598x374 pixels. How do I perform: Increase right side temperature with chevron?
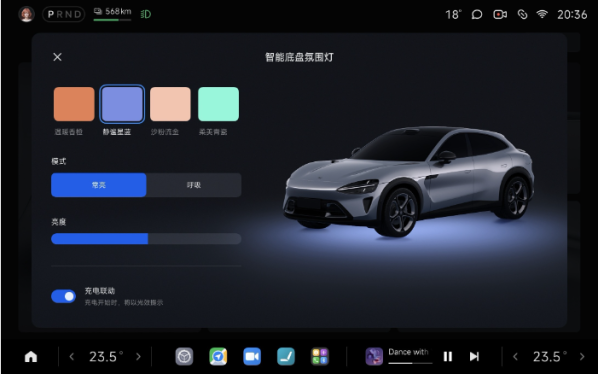point(582,357)
